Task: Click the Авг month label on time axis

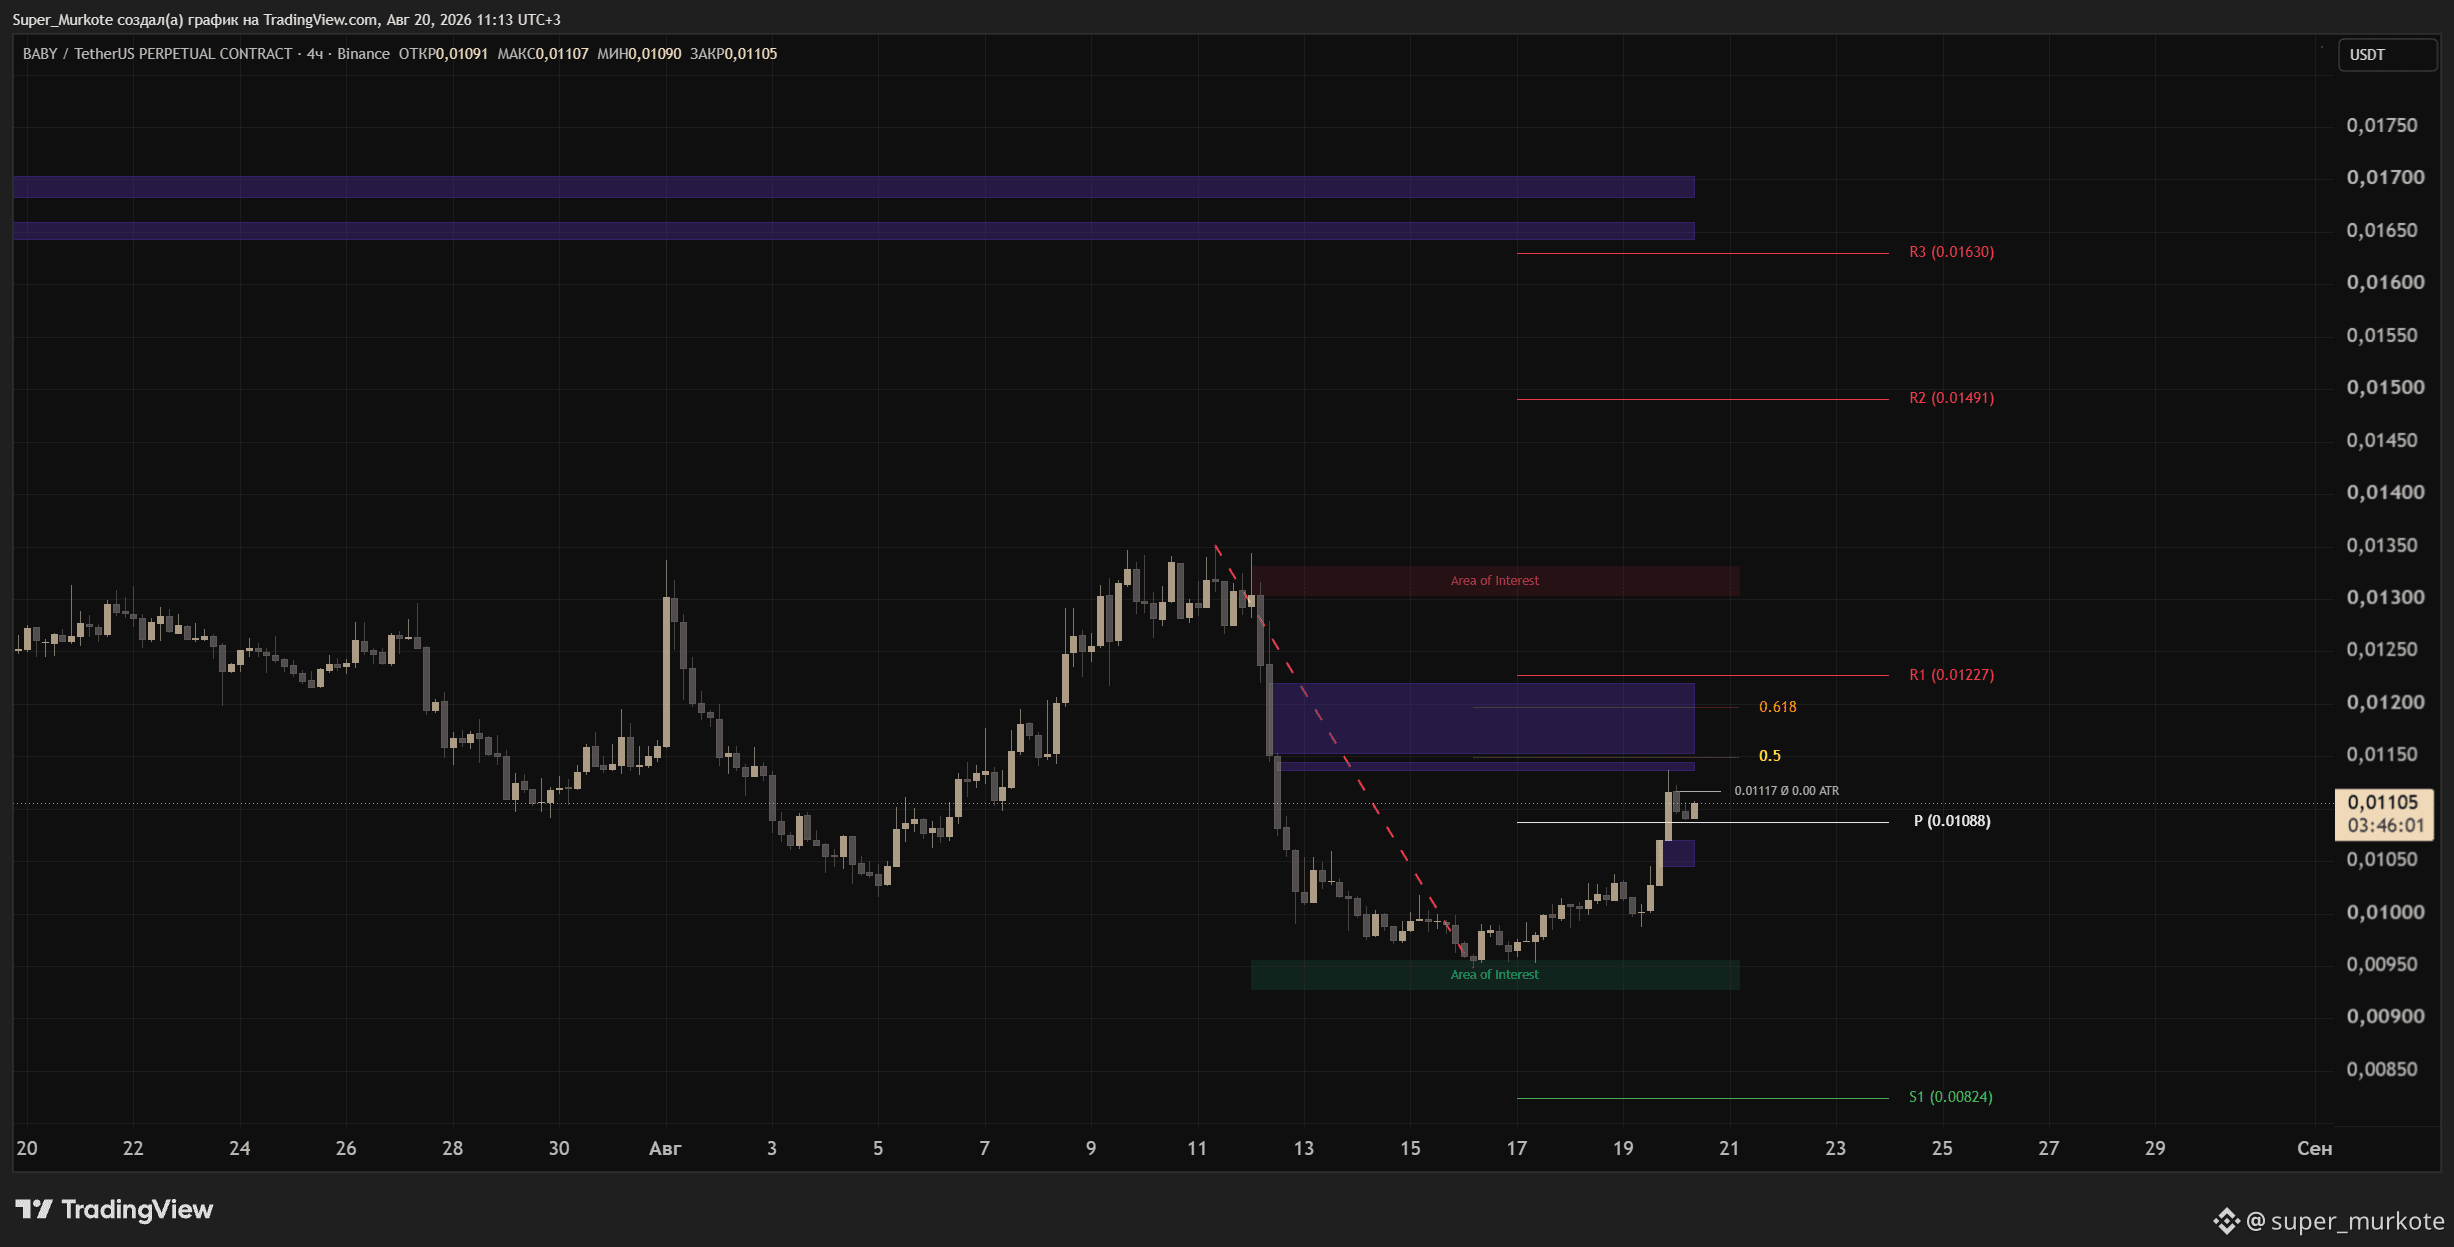Action: 665,1149
